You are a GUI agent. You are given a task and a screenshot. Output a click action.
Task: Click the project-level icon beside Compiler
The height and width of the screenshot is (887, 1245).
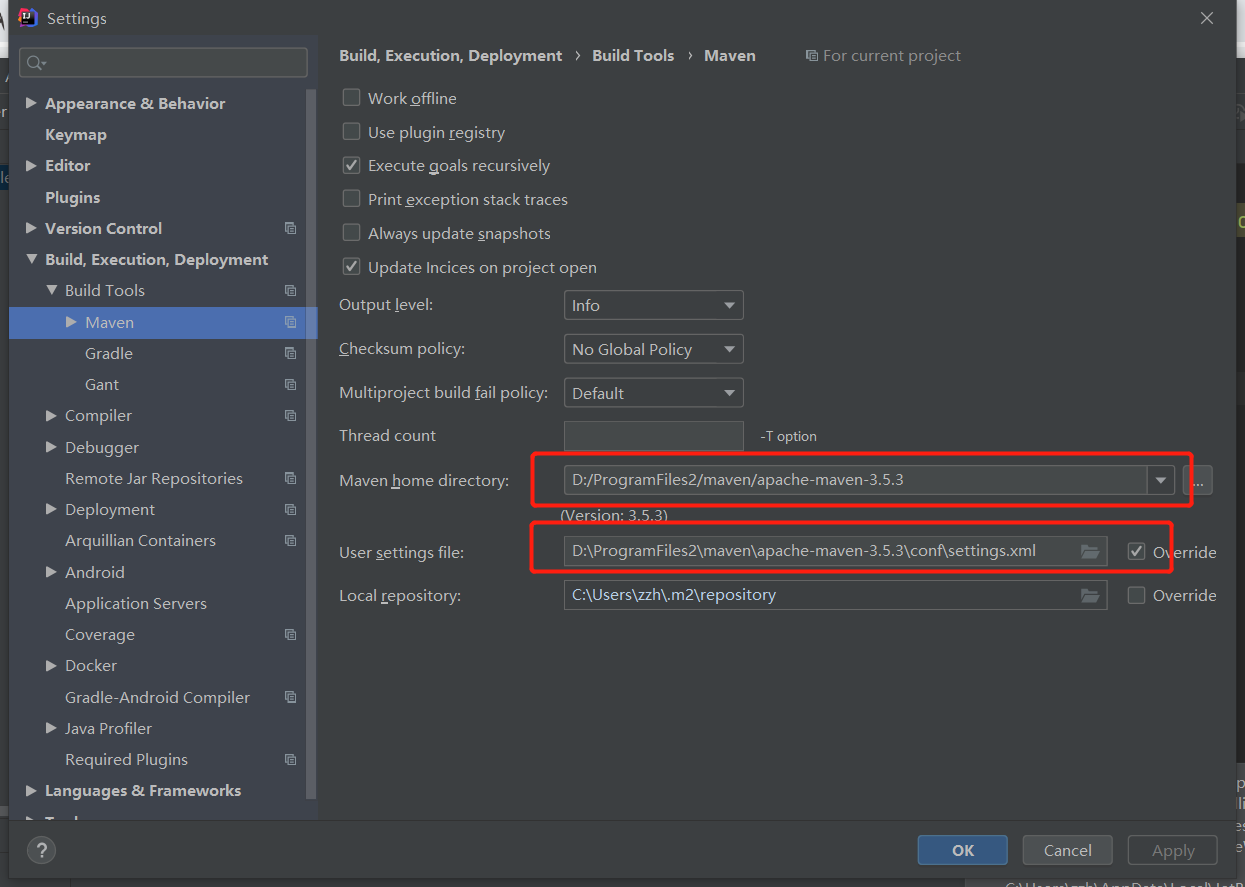[x=290, y=415]
